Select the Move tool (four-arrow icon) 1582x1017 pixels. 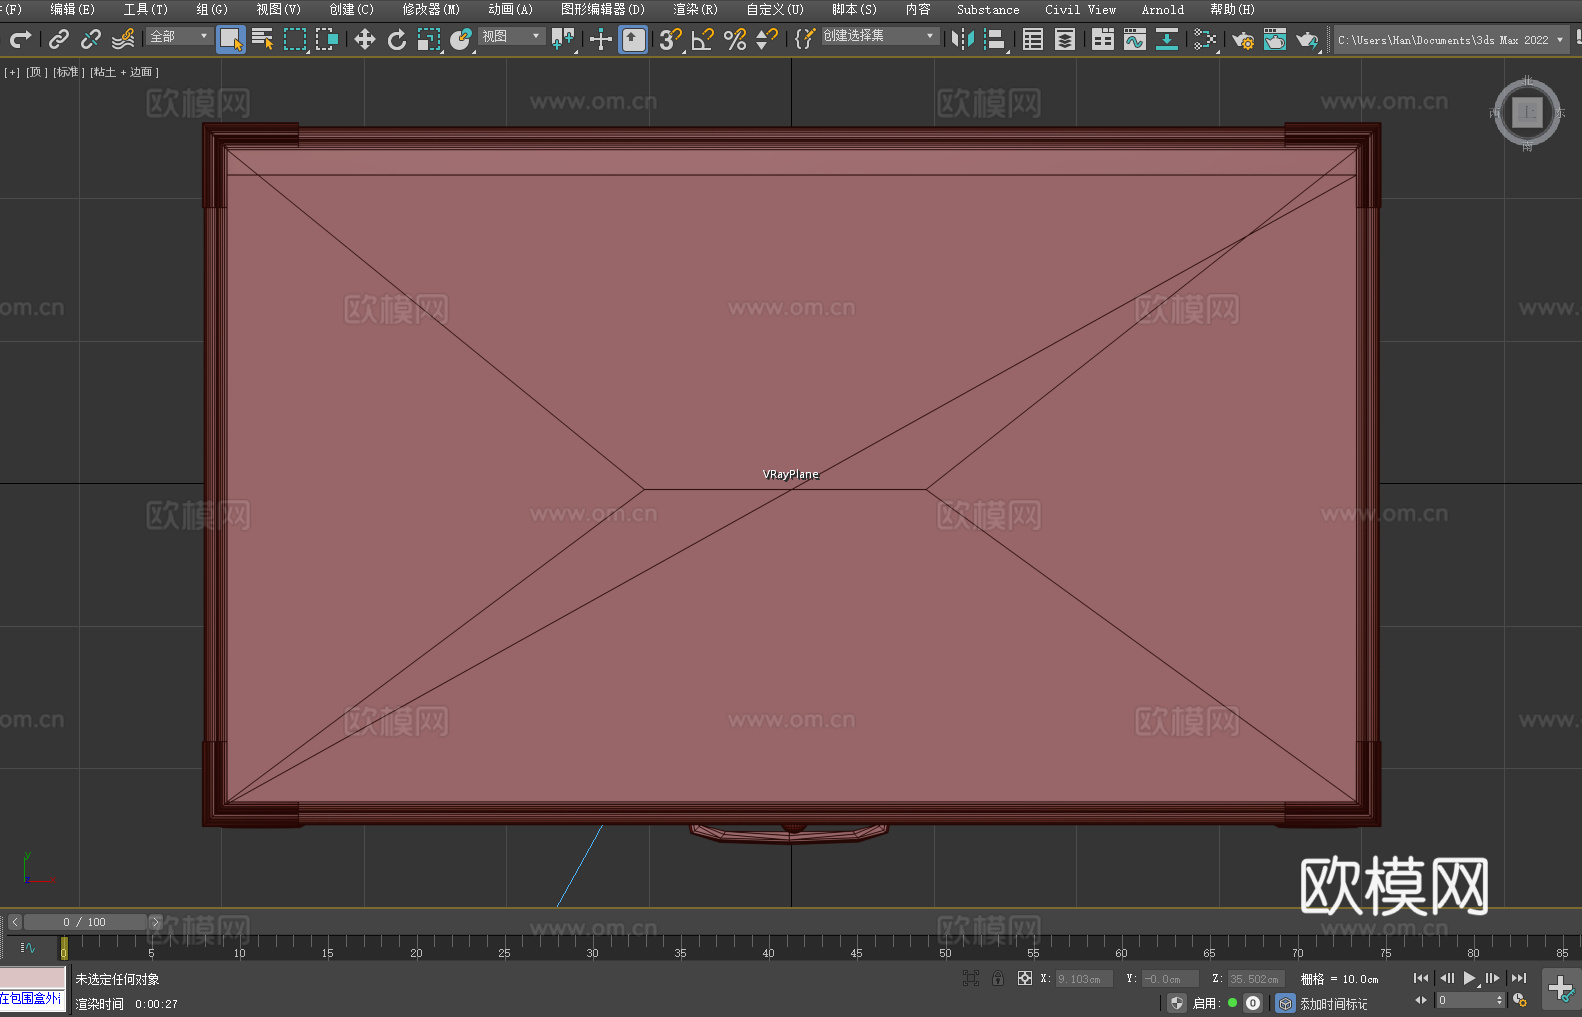pos(365,39)
